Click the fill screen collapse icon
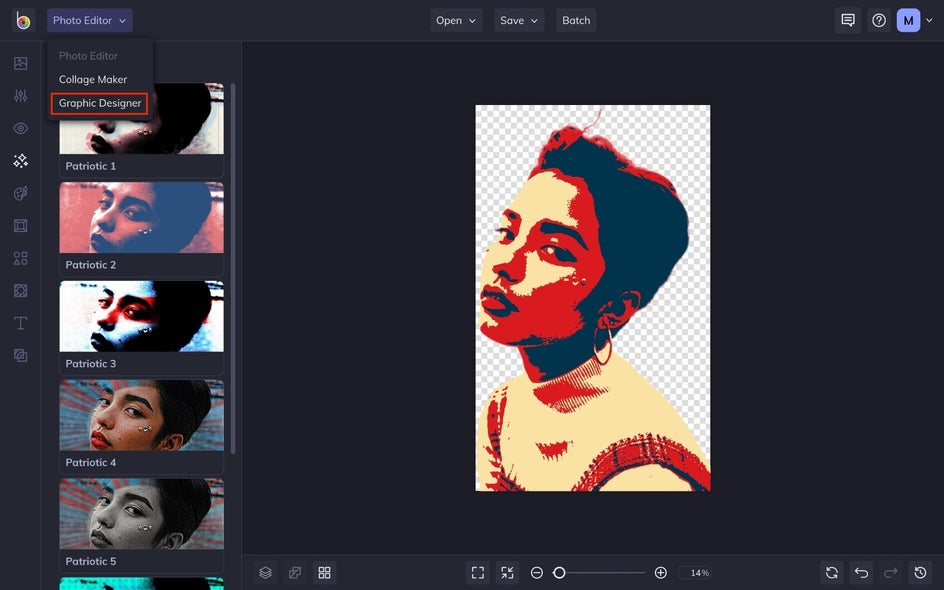944x590 pixels. point(508,573)
